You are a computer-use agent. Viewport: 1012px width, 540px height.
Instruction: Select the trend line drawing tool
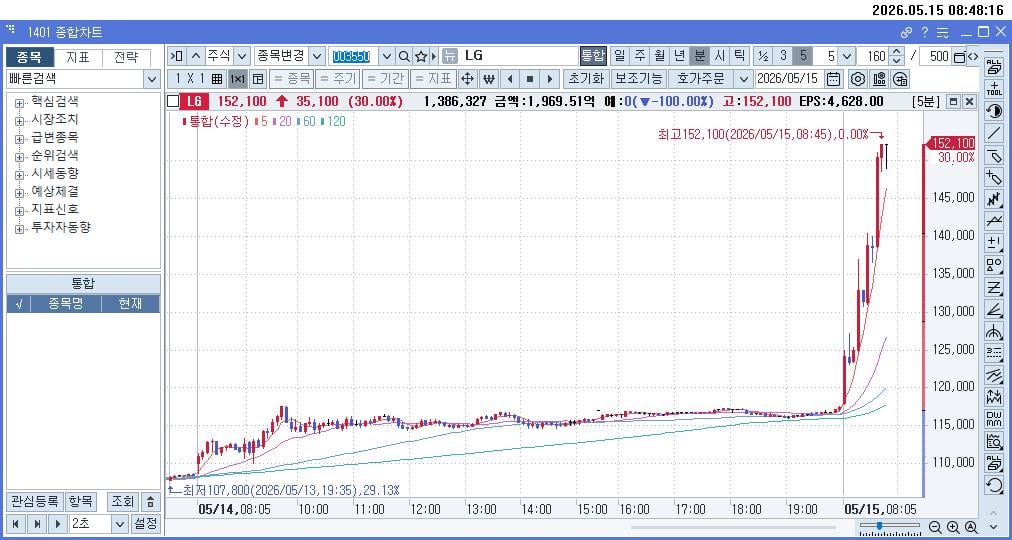point(994,134)
